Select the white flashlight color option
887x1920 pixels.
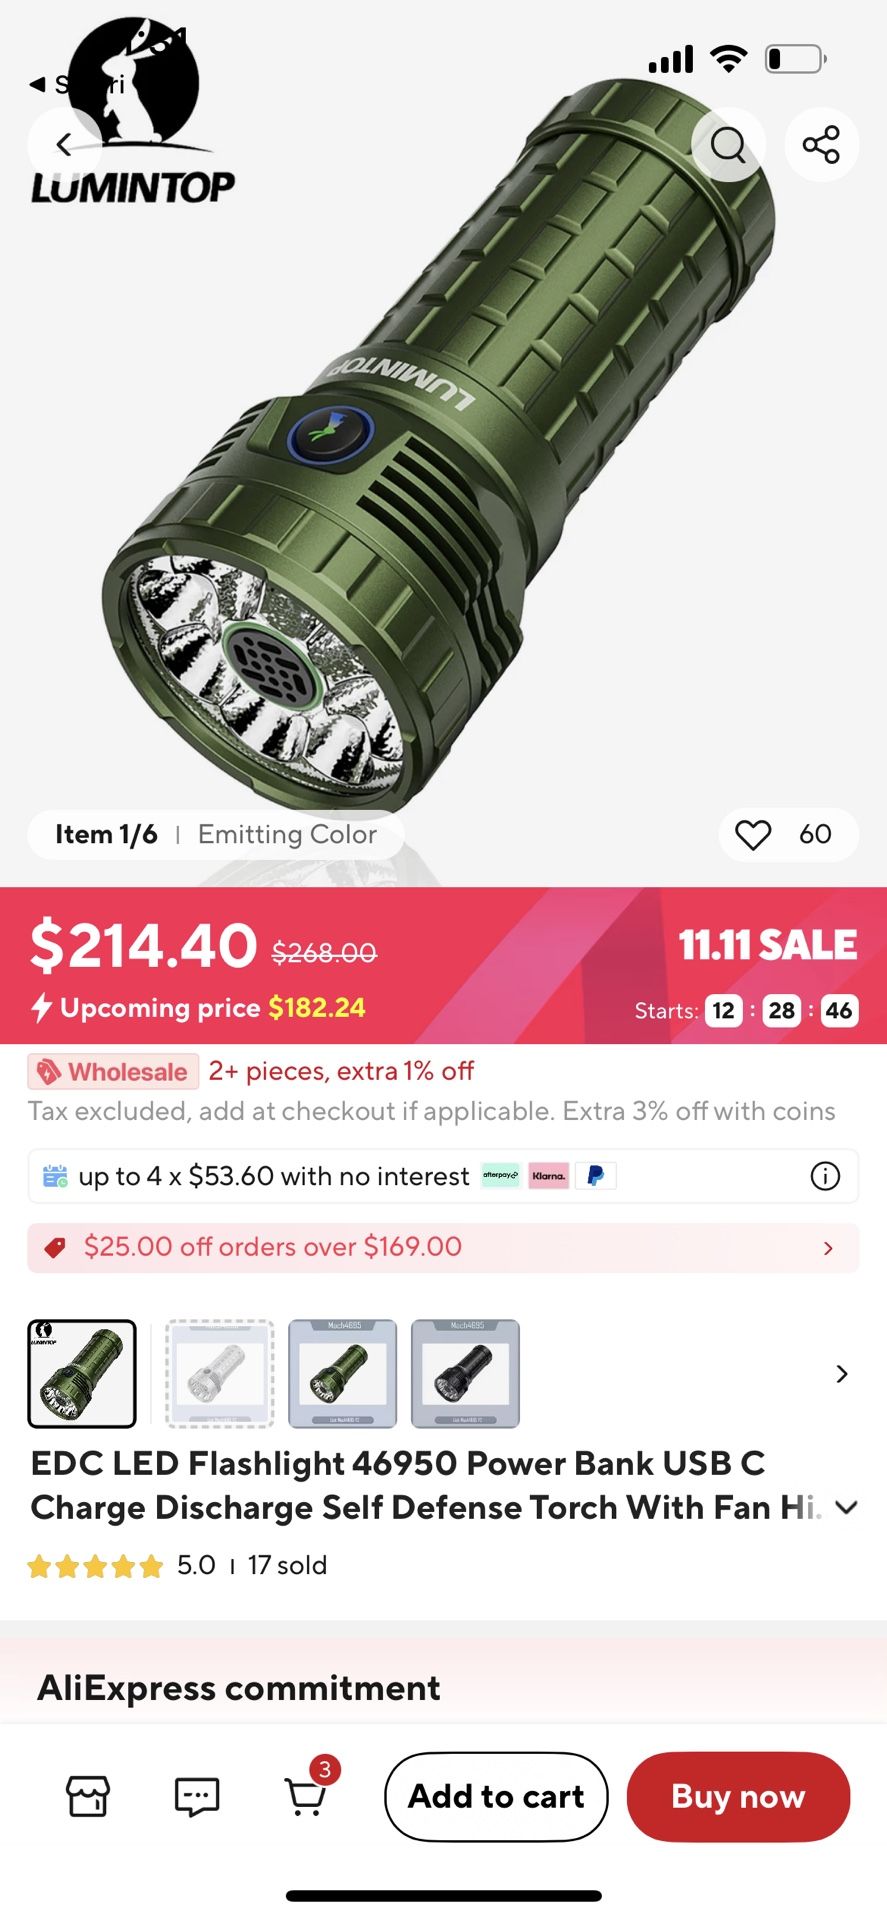click(x=219, y=1373)
